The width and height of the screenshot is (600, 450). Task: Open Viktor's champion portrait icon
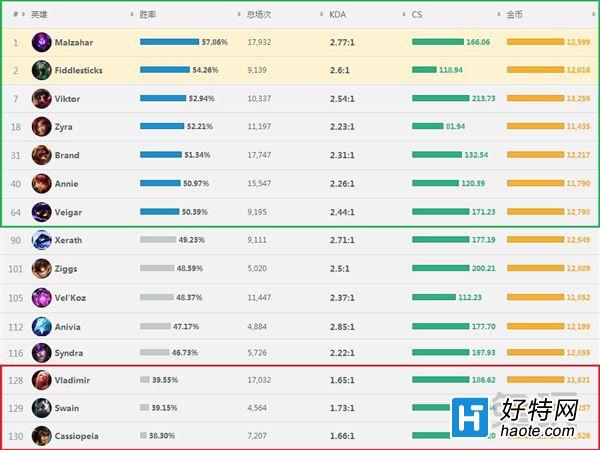click(x=41, y=99)
